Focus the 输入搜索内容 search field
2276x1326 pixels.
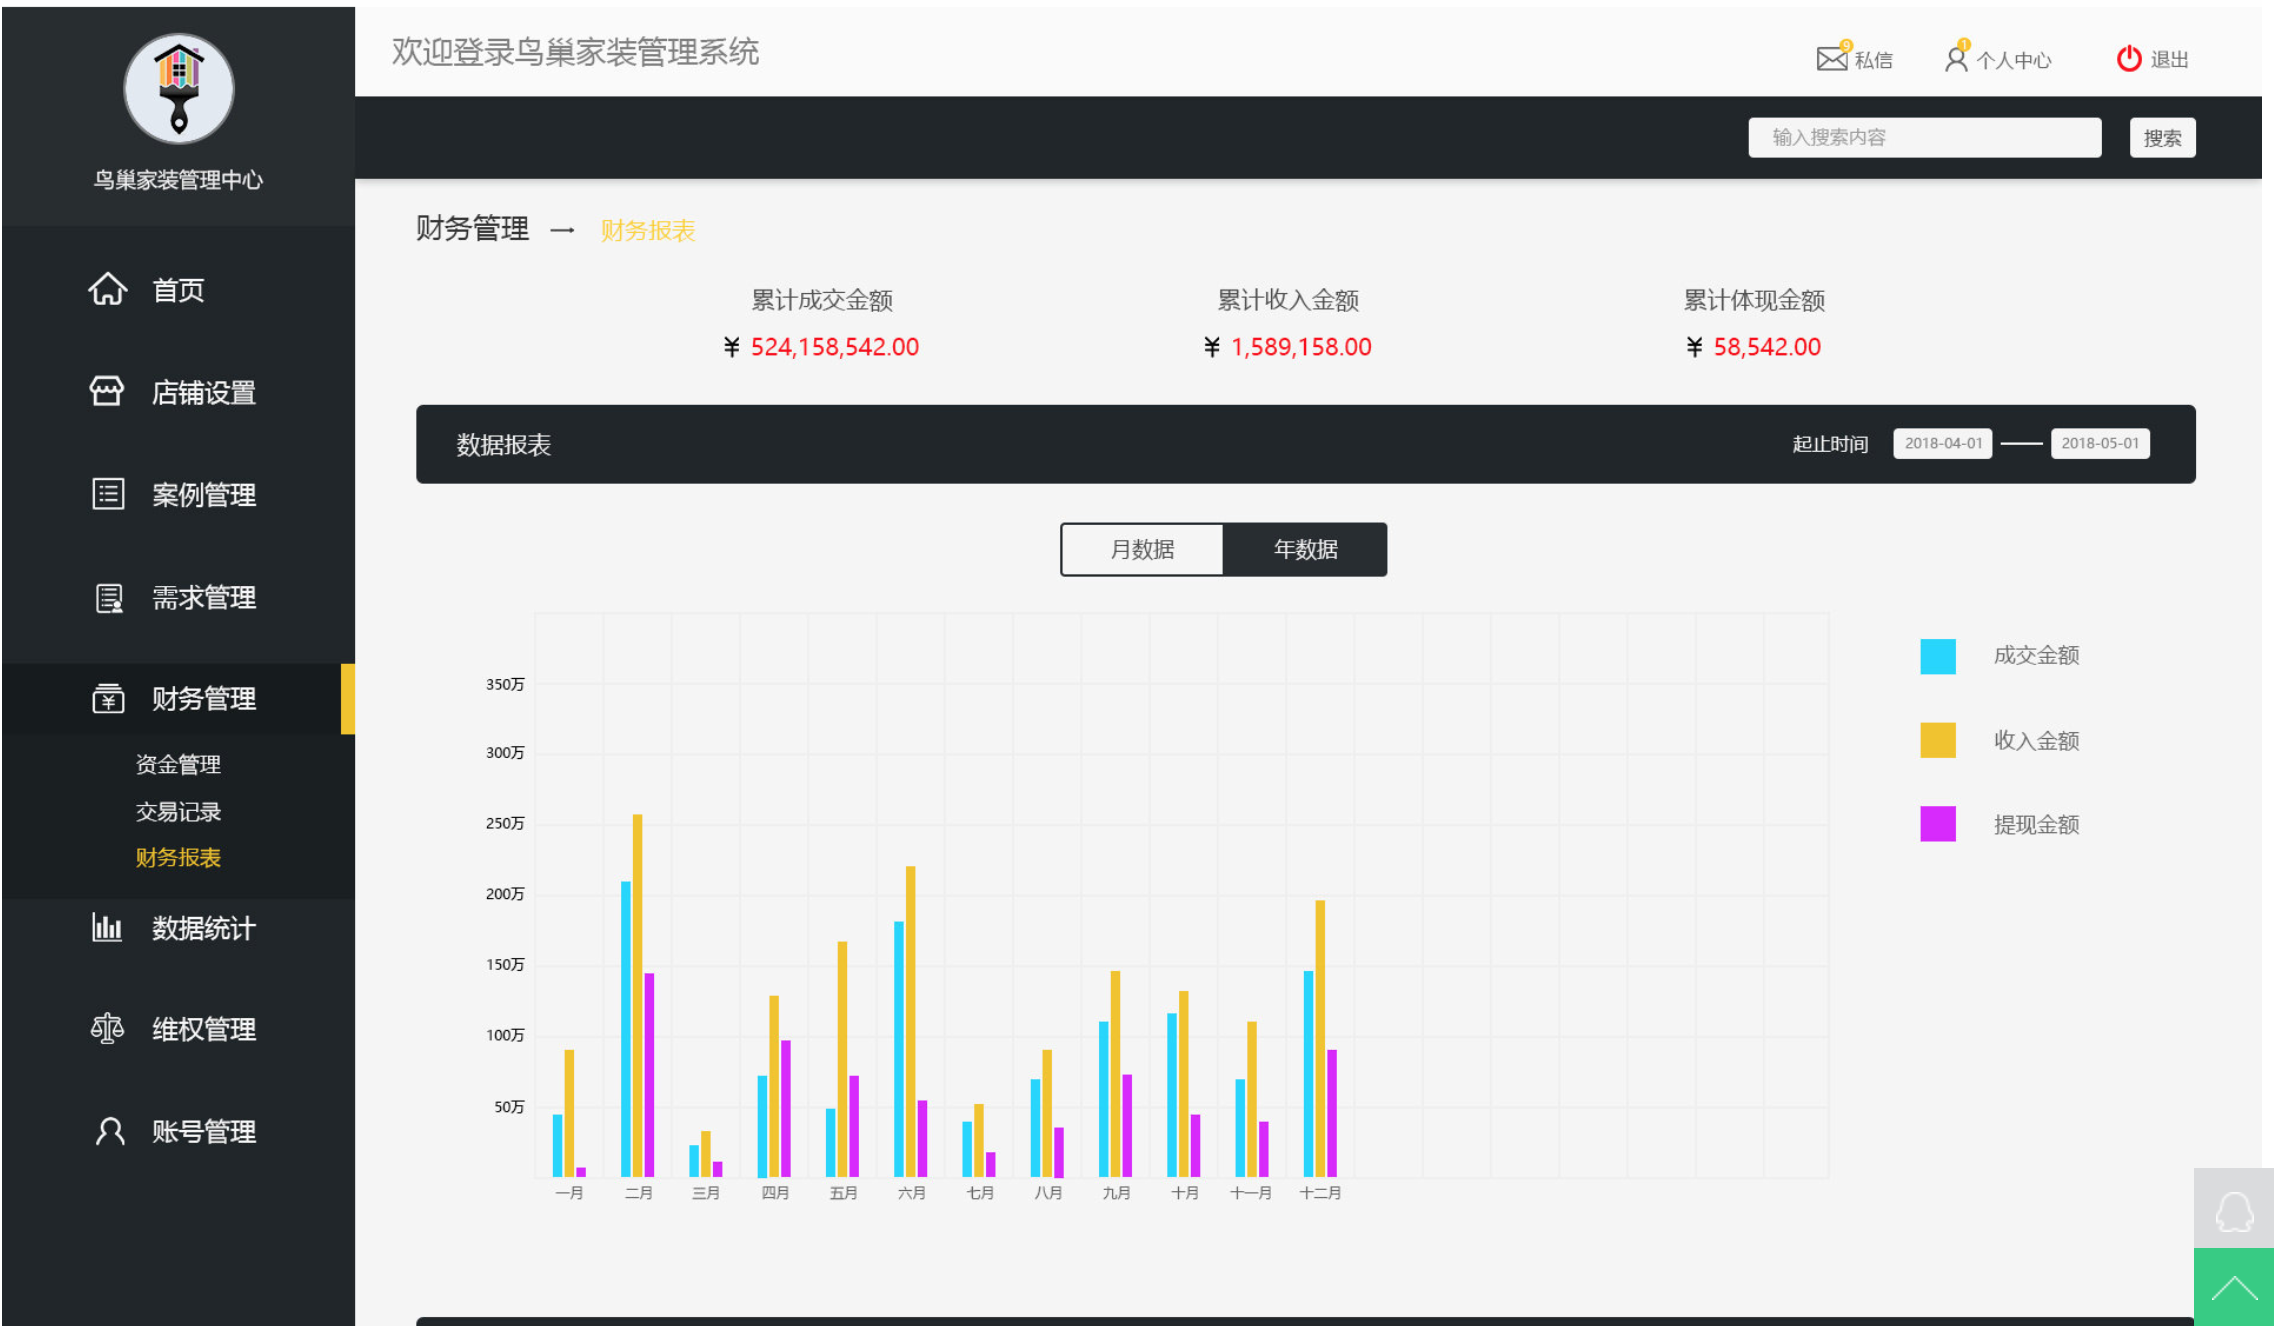coord(1925,137)
